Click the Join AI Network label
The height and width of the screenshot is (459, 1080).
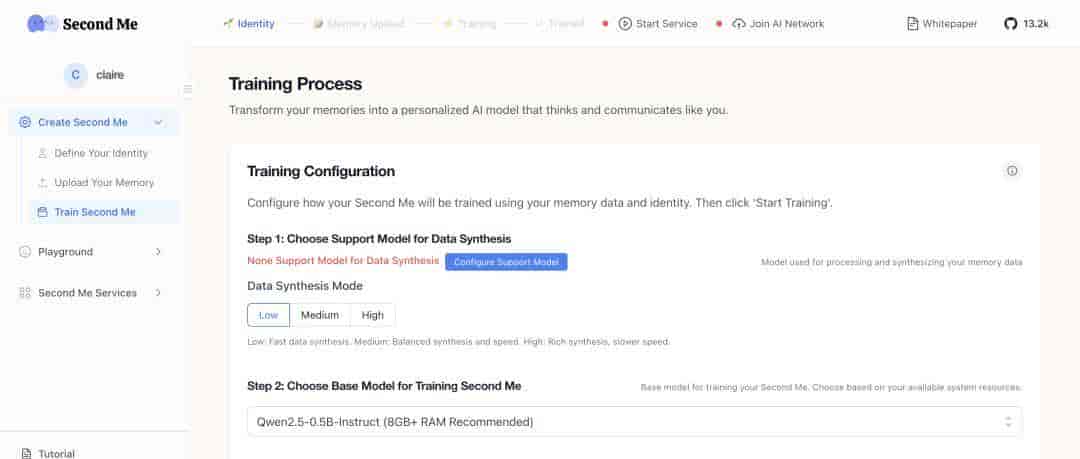787,23
